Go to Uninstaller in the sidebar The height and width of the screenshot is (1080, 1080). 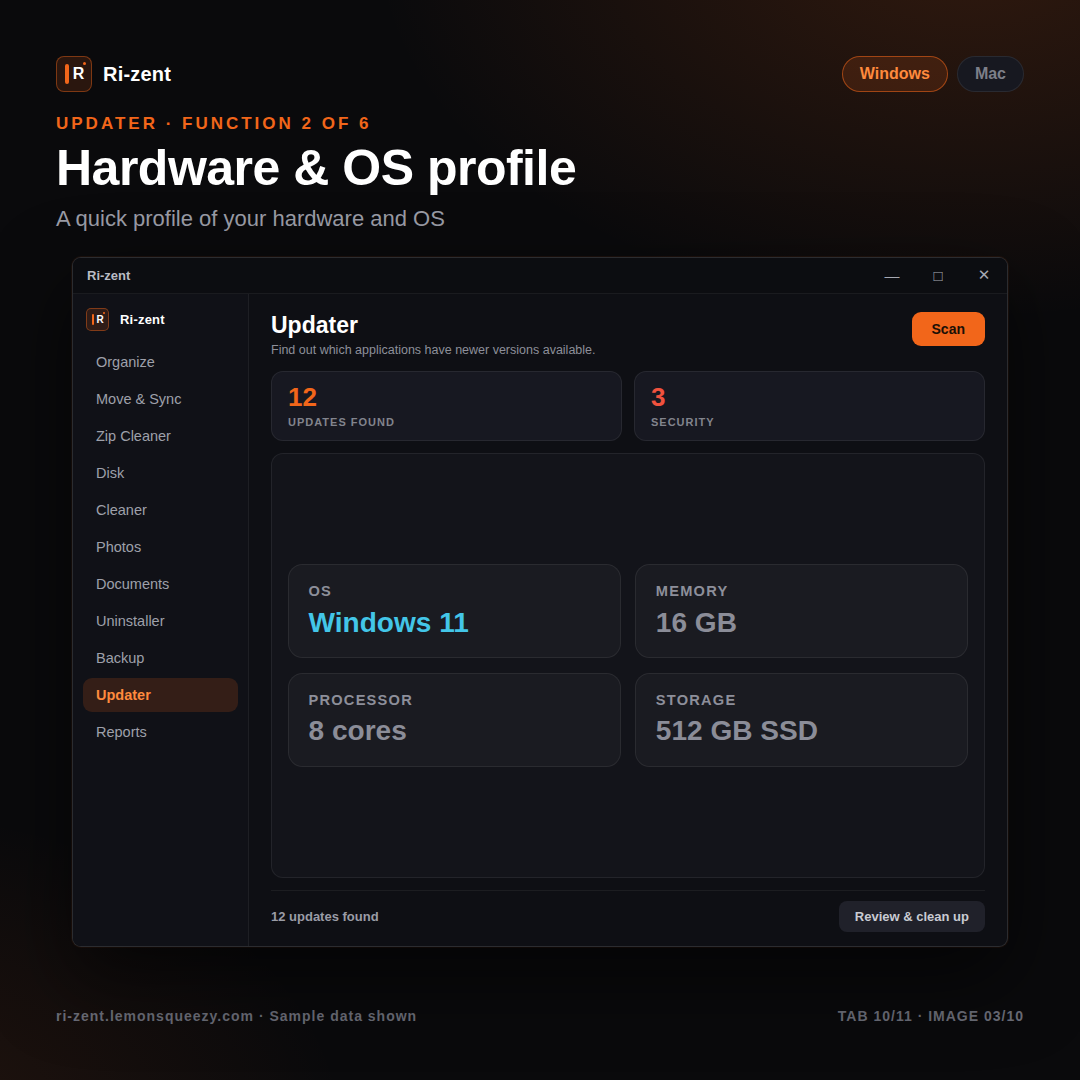(x=160, y=621)
